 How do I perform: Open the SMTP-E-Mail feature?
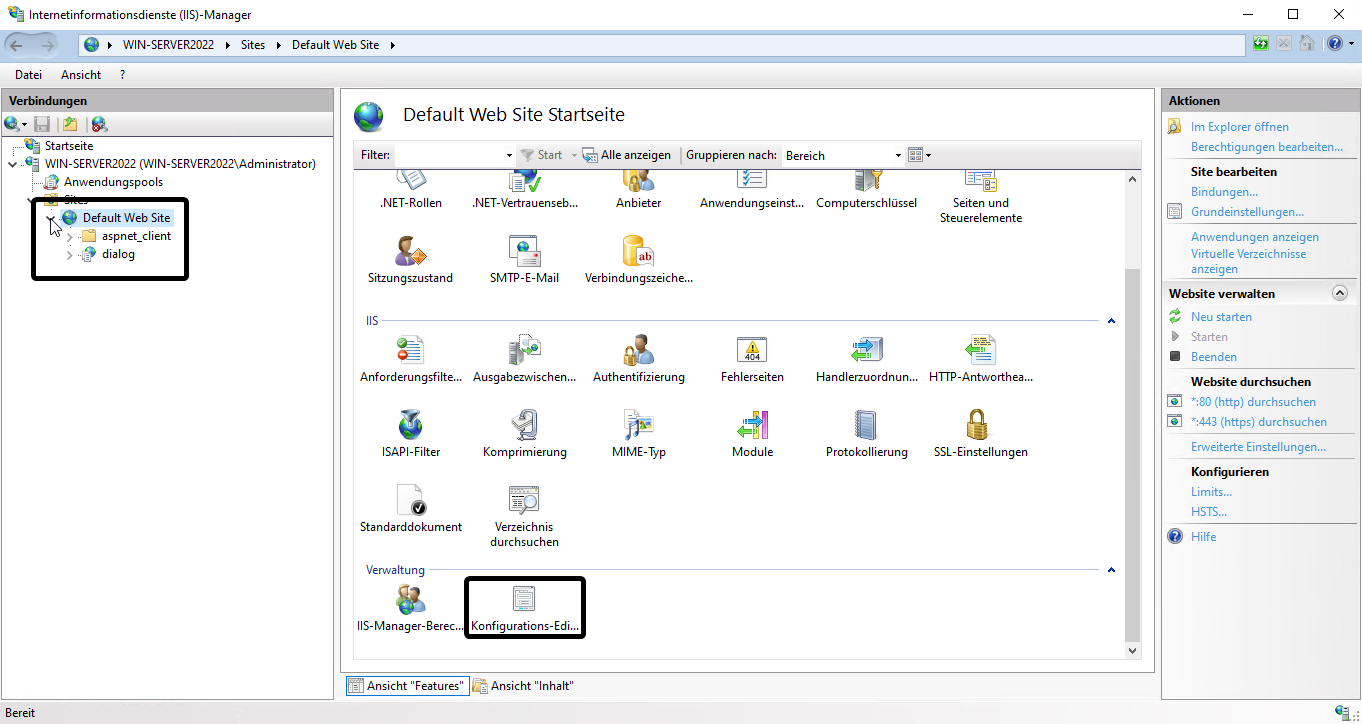click(x=525, y=260)
